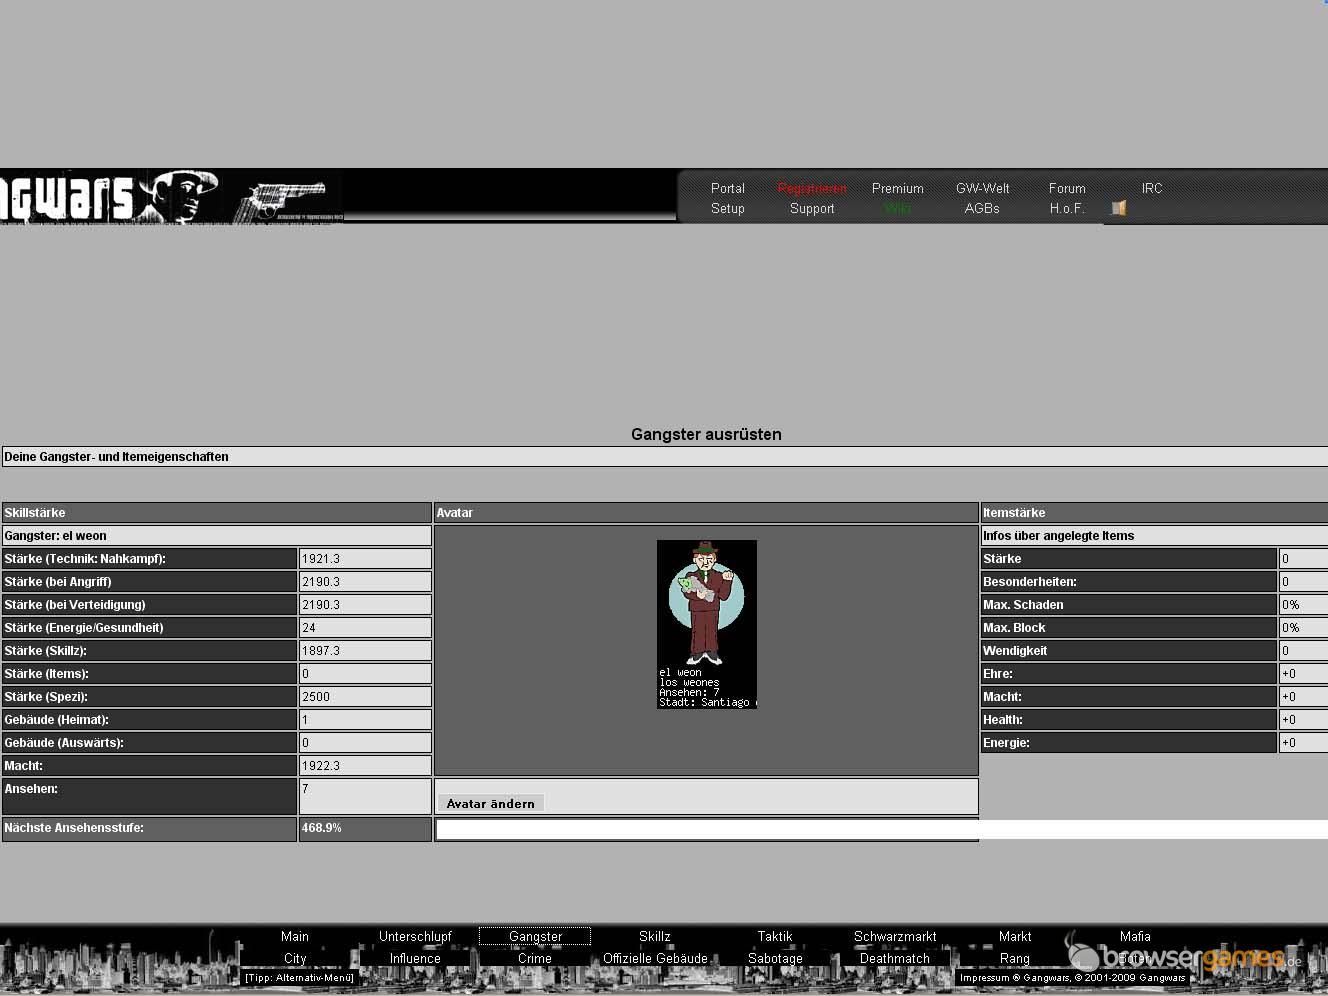Click the Stärke (Skillz) value 1897.3
This screenshot has height=996, width=1328.
[x=365, y=650]
